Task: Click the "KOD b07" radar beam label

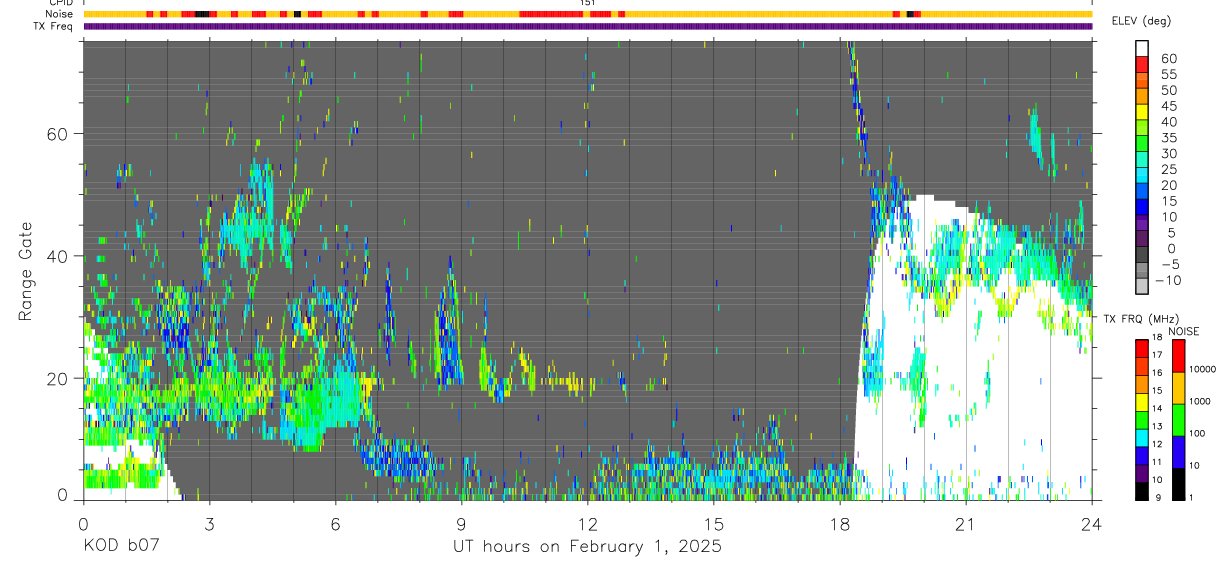Action: (x=120, y=547)
